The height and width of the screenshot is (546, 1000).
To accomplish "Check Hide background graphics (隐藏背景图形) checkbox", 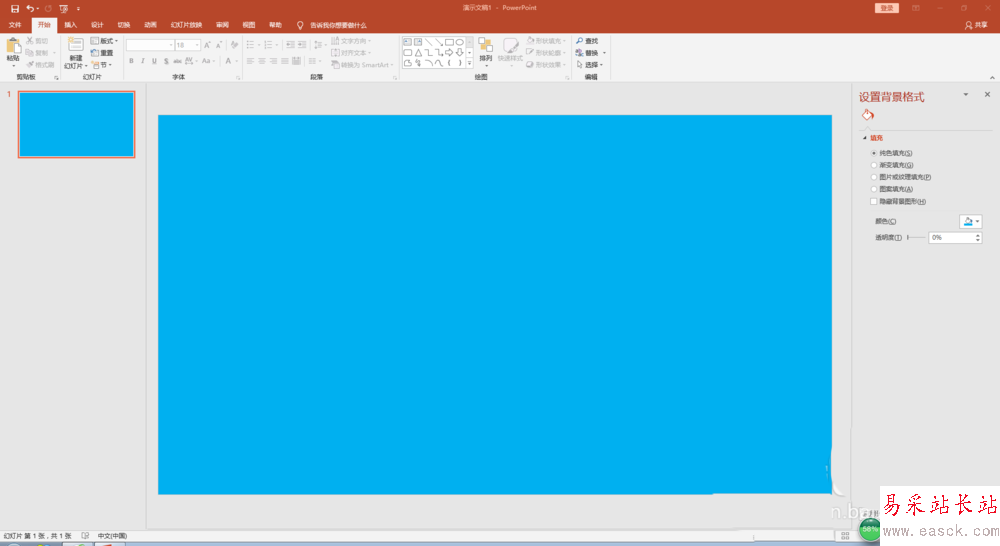I will 874,202.
